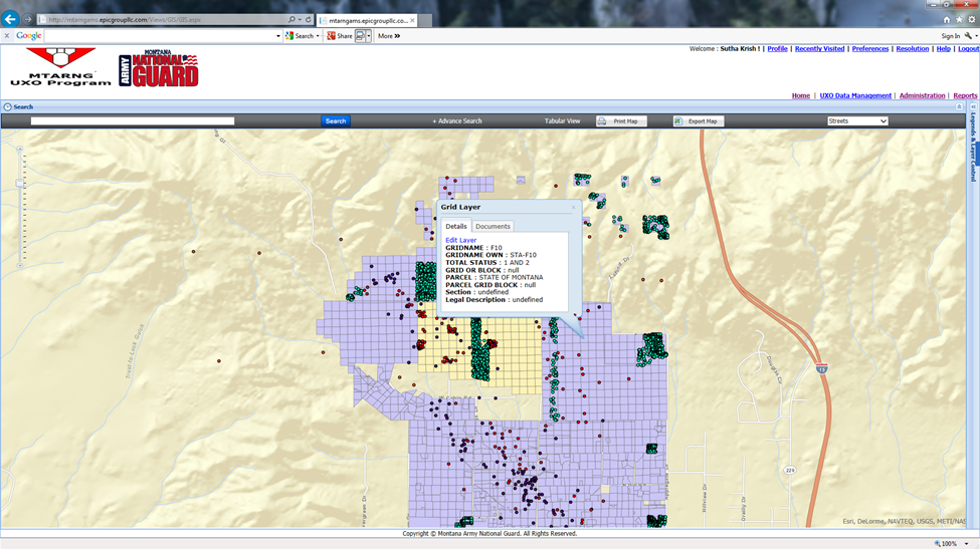The width and height of the screenshot is (980, 550).
Task: Click the Print Map button
Action: [x=622, y=121]
